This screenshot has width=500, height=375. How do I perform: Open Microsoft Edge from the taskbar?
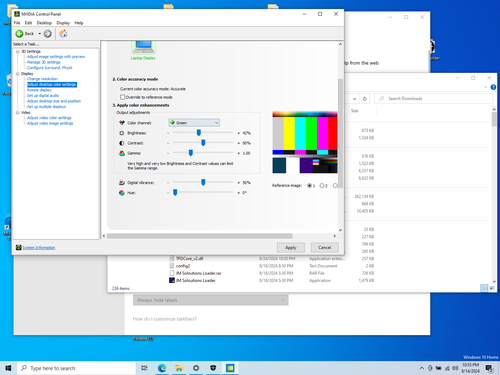162,368
